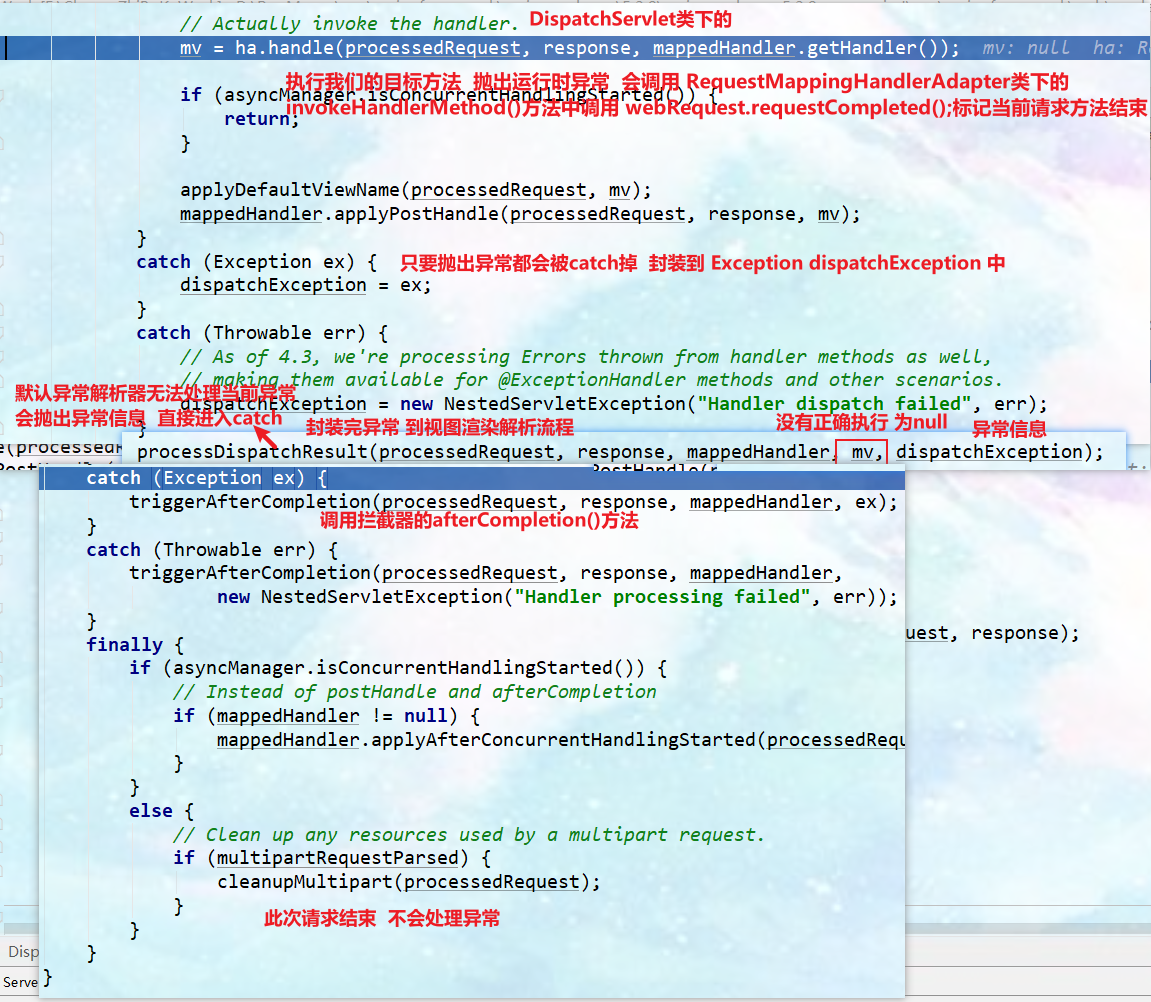This screenshot has width=1151, height=1002.
Task: Click the comment "// Actually invoke the handler."
Action: coord(349,23)
